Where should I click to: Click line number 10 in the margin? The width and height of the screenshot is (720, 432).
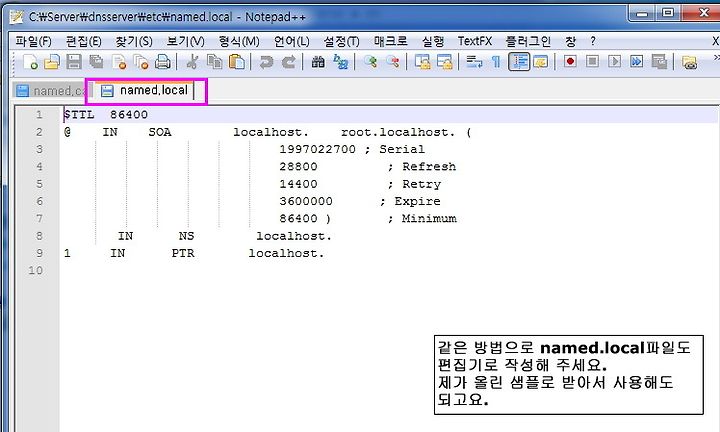pos(36,270)
